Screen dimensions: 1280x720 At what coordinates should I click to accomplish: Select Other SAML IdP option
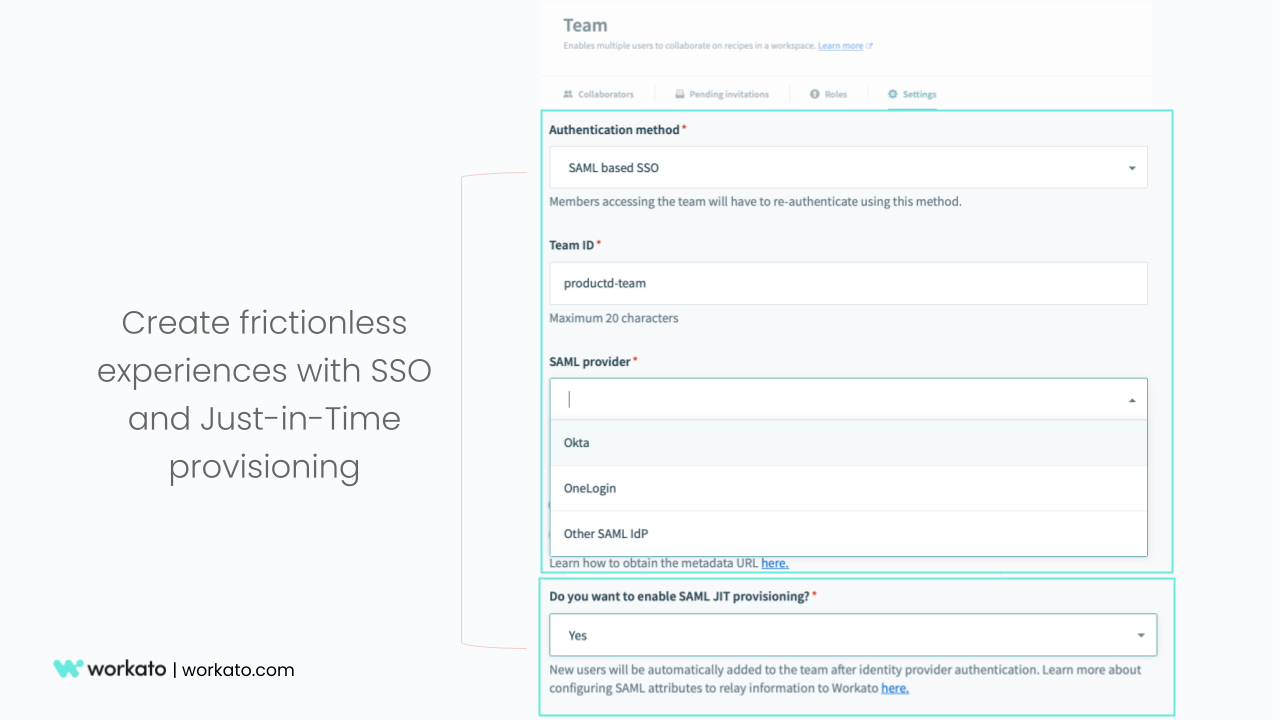(848, 533)
